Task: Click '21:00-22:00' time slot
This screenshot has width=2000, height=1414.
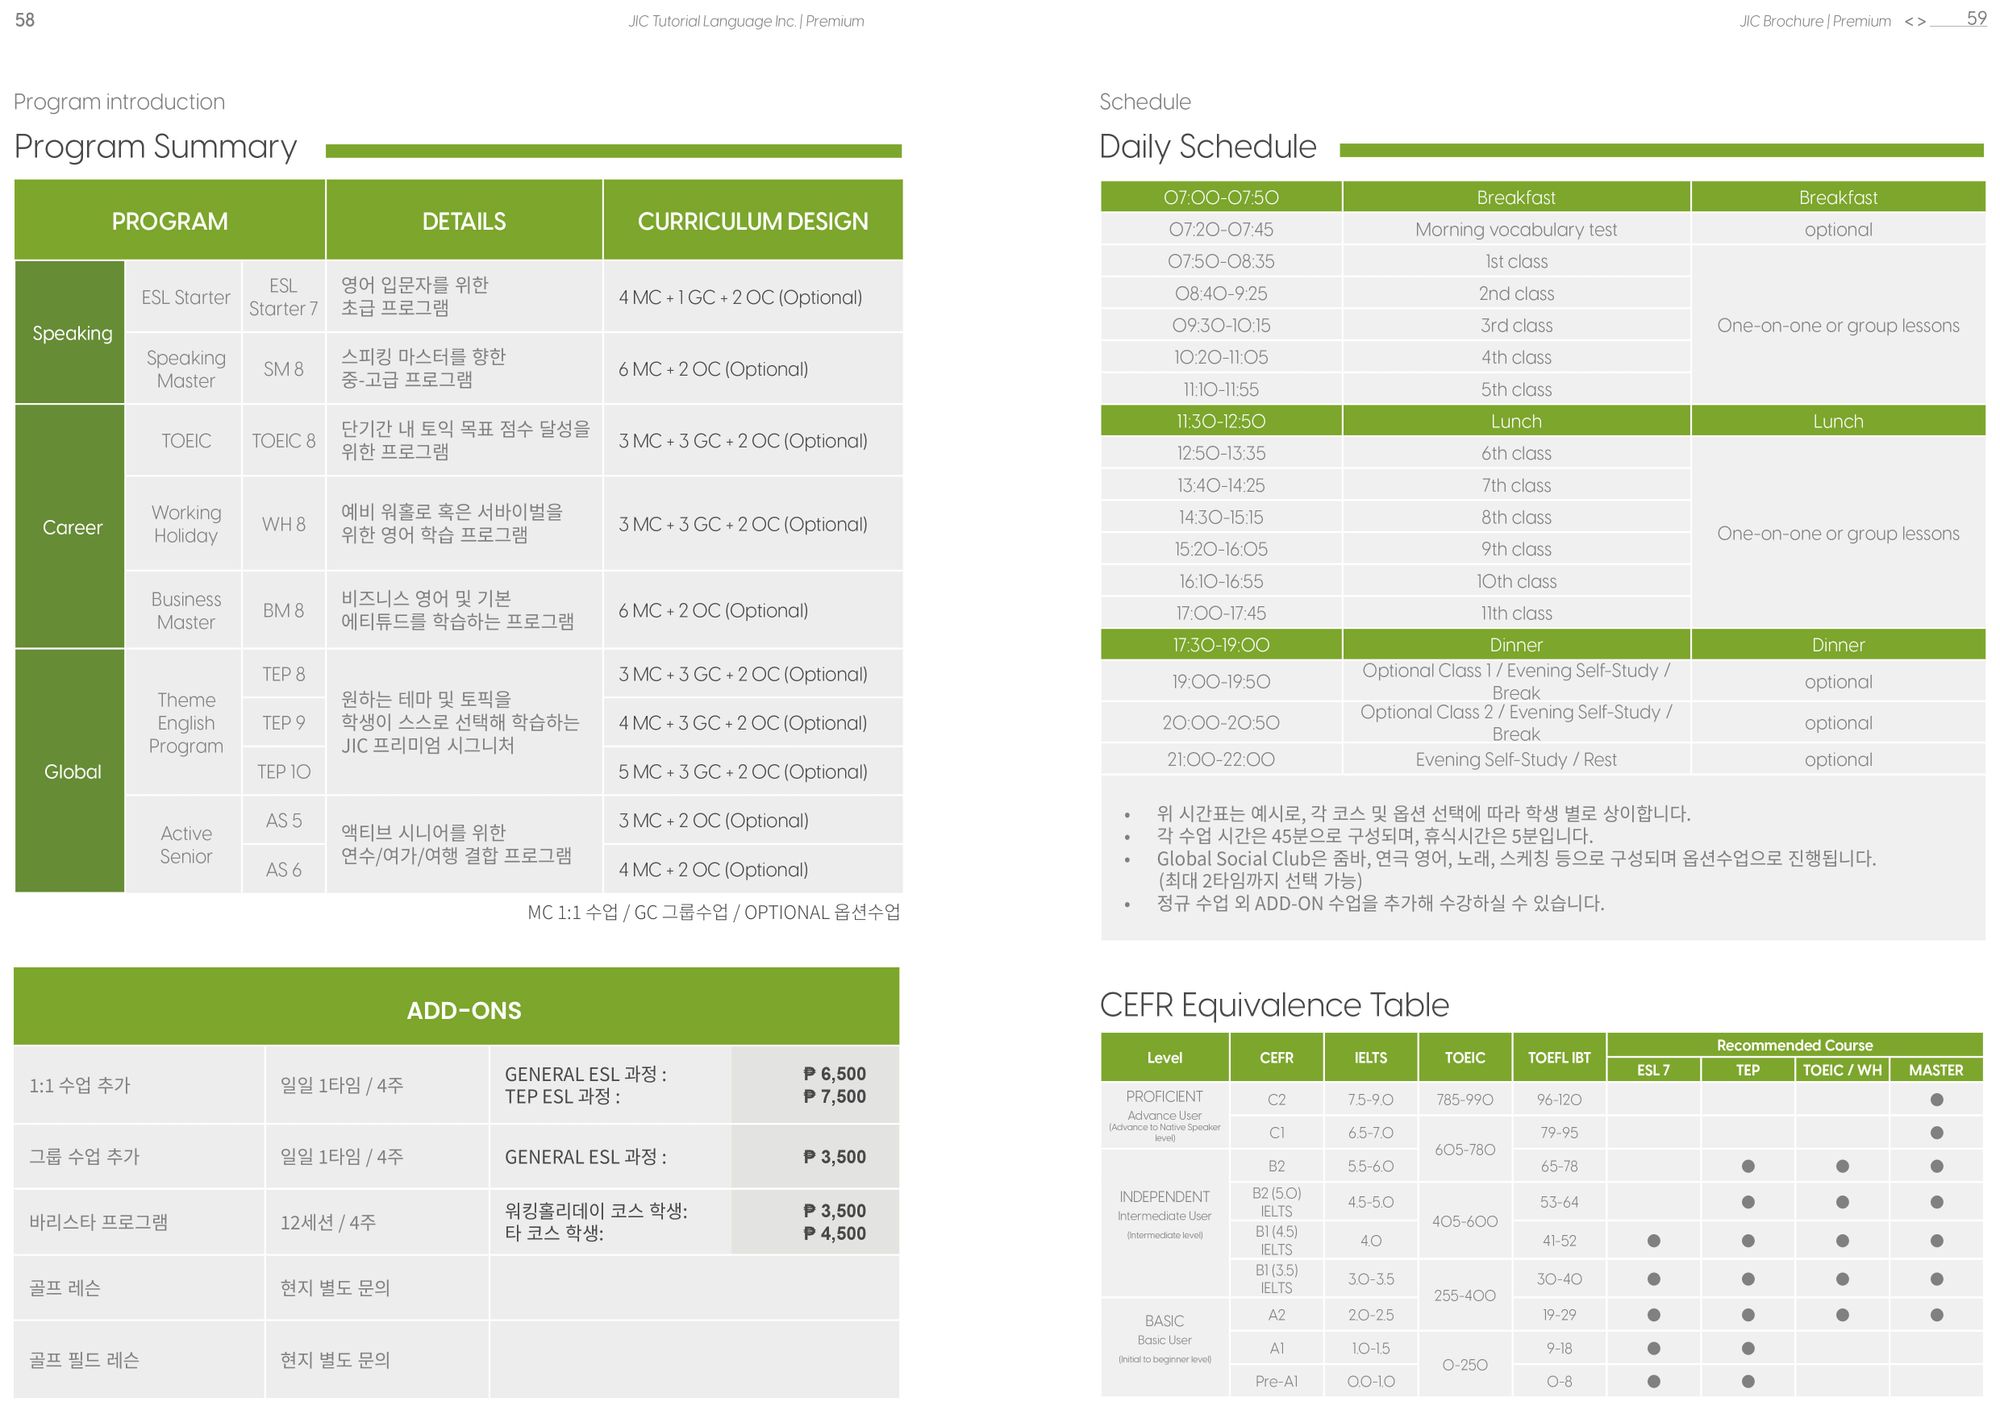Action: [1221, 759]
